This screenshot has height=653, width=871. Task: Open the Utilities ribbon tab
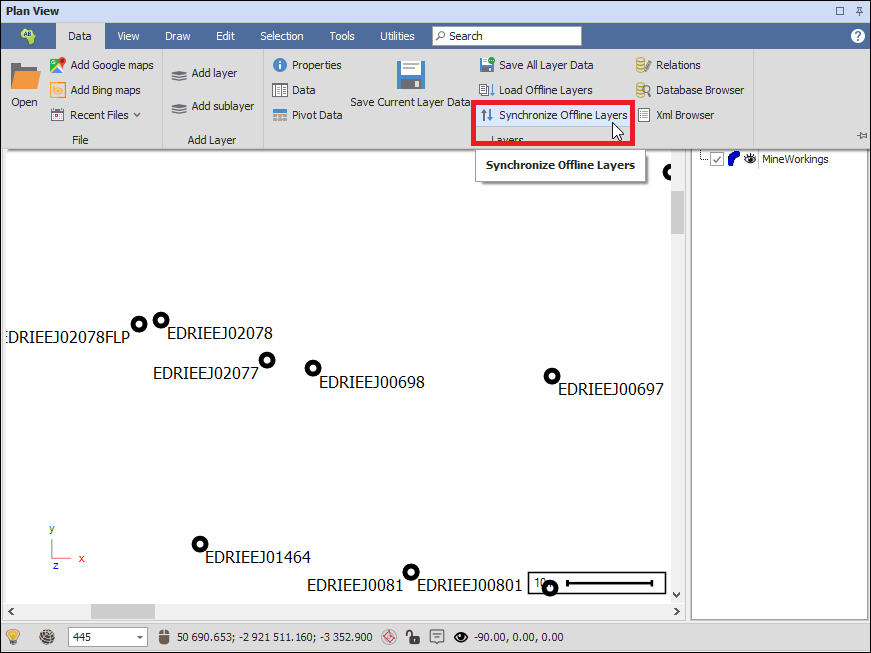tap(397, 36)
